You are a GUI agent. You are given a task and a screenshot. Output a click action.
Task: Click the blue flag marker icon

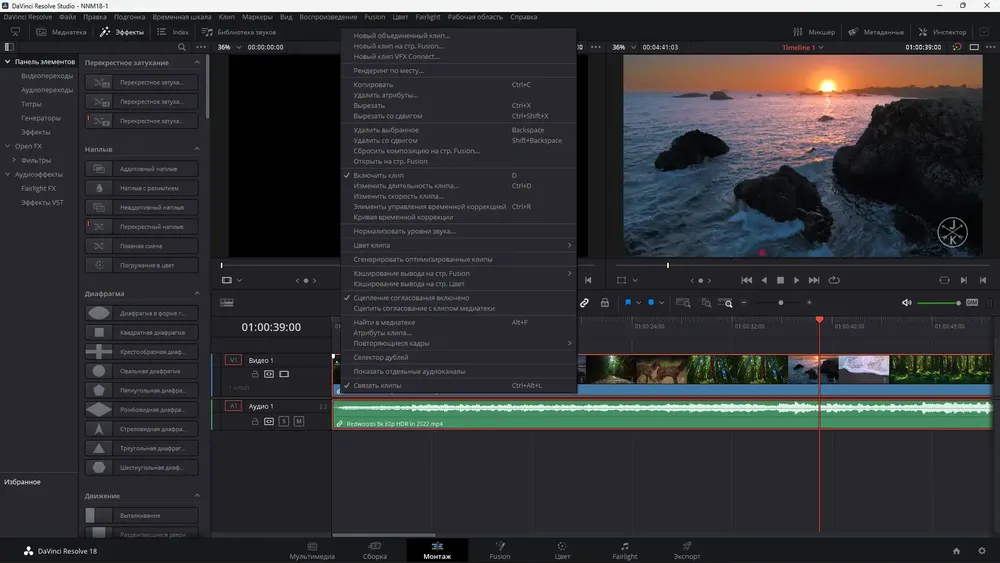coord(628,303)
